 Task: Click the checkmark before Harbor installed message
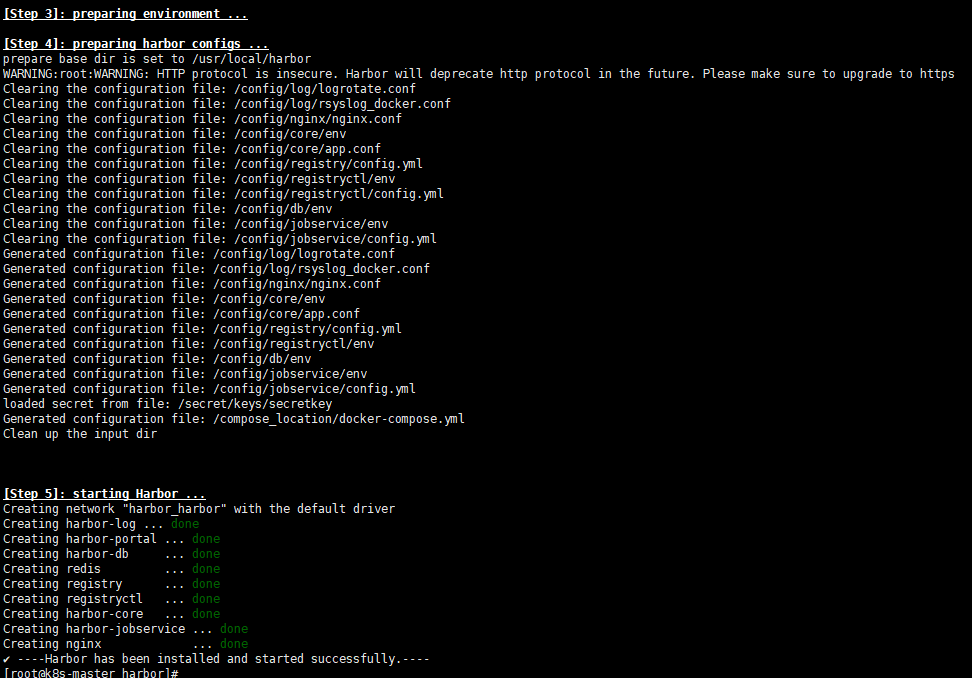pyautogui.click(x=6, y=659)
